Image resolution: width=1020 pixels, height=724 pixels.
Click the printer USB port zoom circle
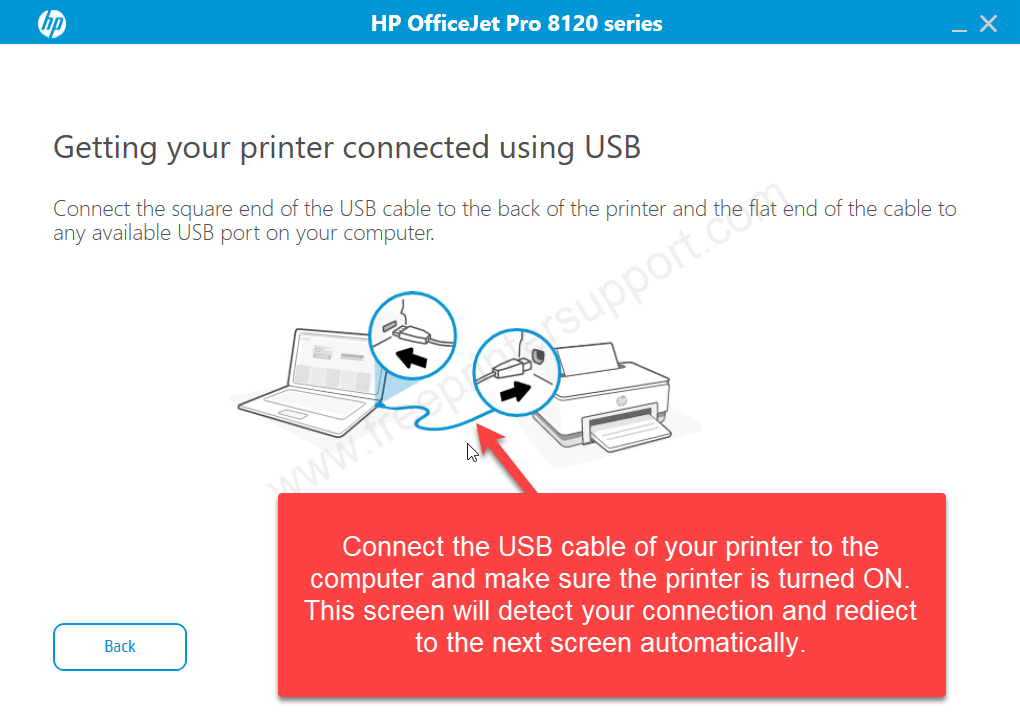pyautogui.click(x=517, y=373)
